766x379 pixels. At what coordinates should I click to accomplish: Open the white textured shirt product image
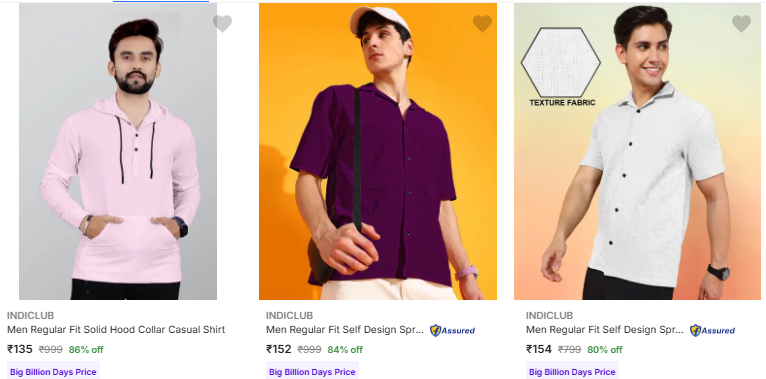point(638,151)
